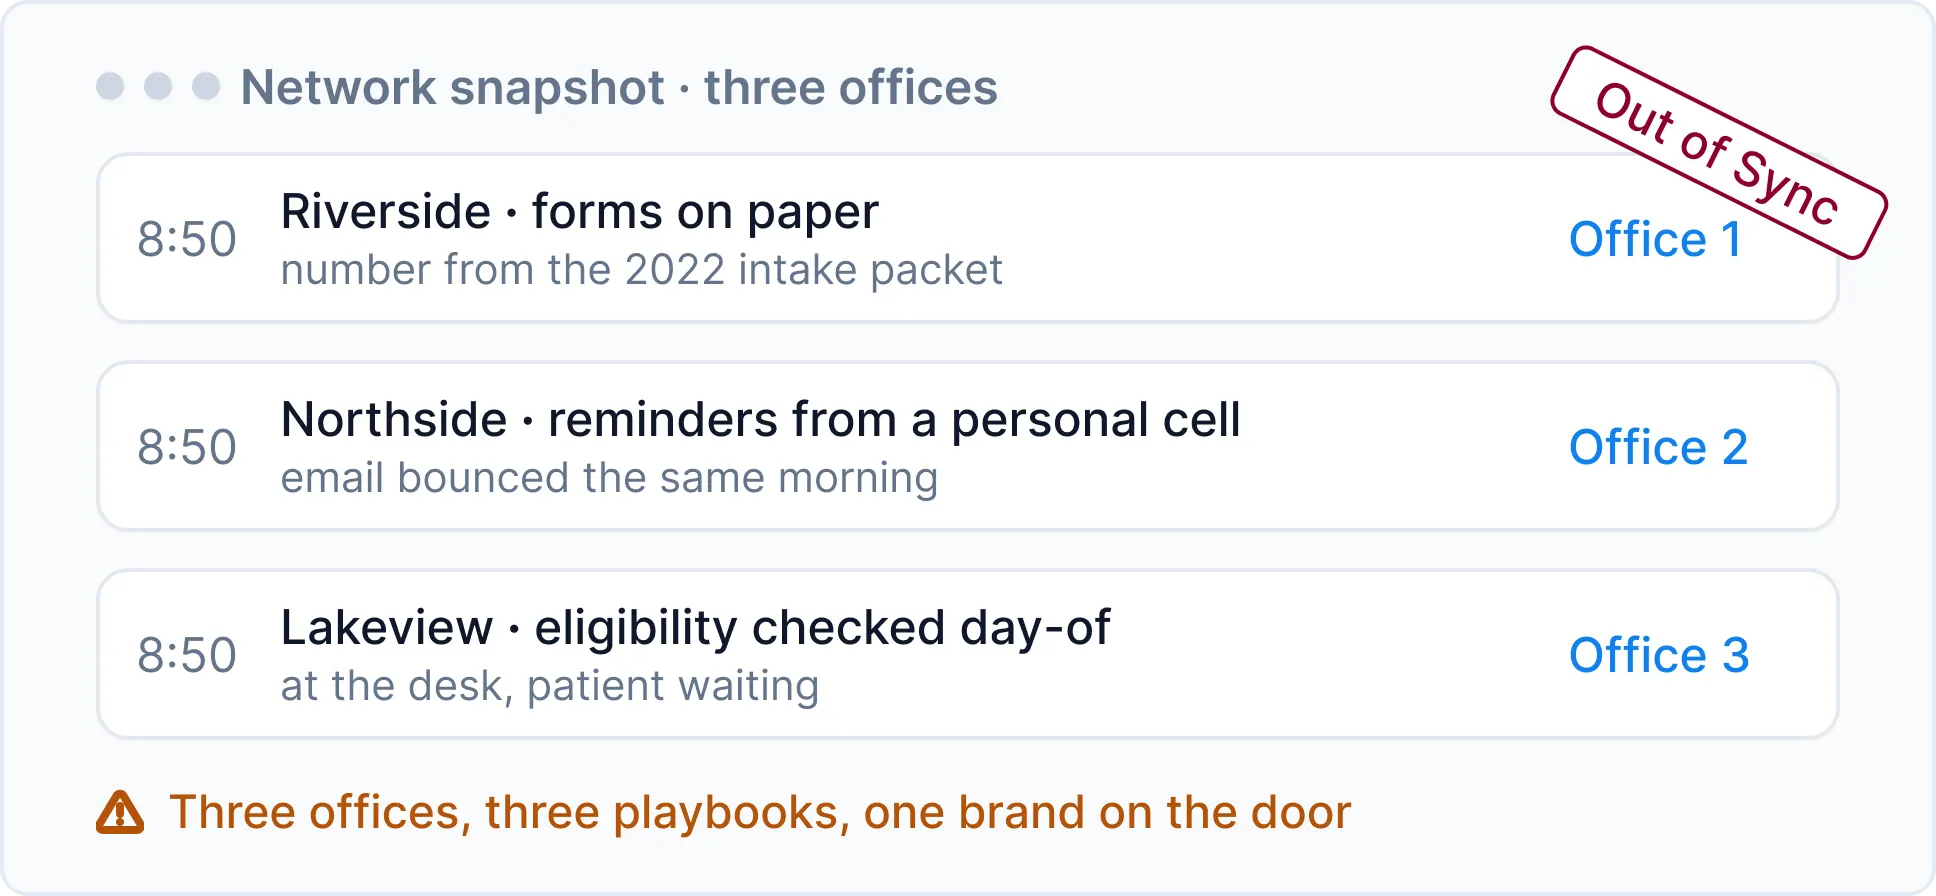The image size is (1936, 896).
Task: Open the Office 3 link
Action: pos(1659,655)
